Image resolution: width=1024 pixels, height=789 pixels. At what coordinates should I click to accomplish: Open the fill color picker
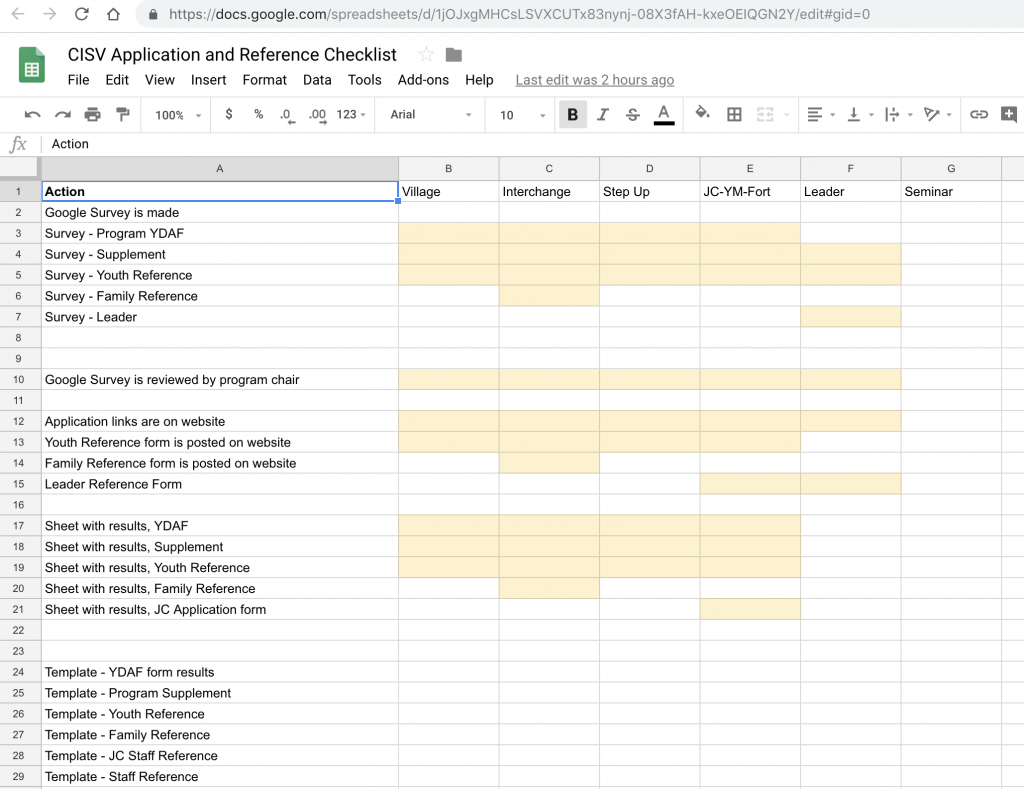coord(700,114)
